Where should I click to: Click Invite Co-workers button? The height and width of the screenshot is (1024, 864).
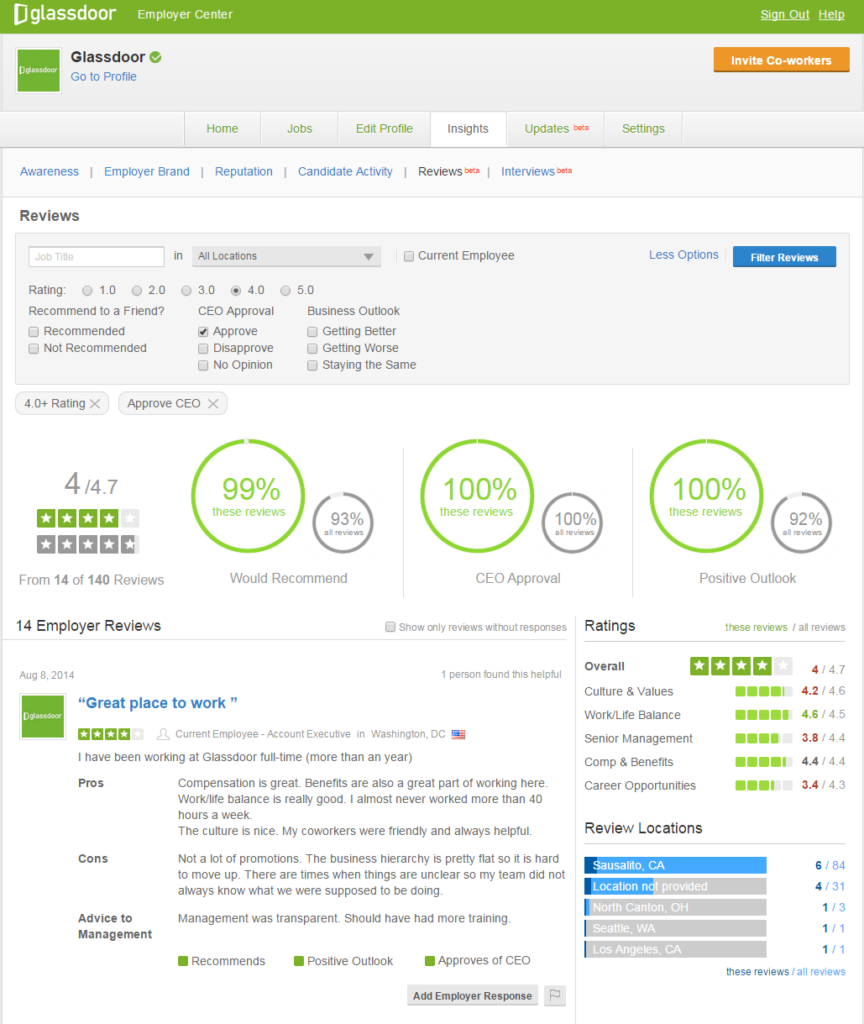[781, 60]
